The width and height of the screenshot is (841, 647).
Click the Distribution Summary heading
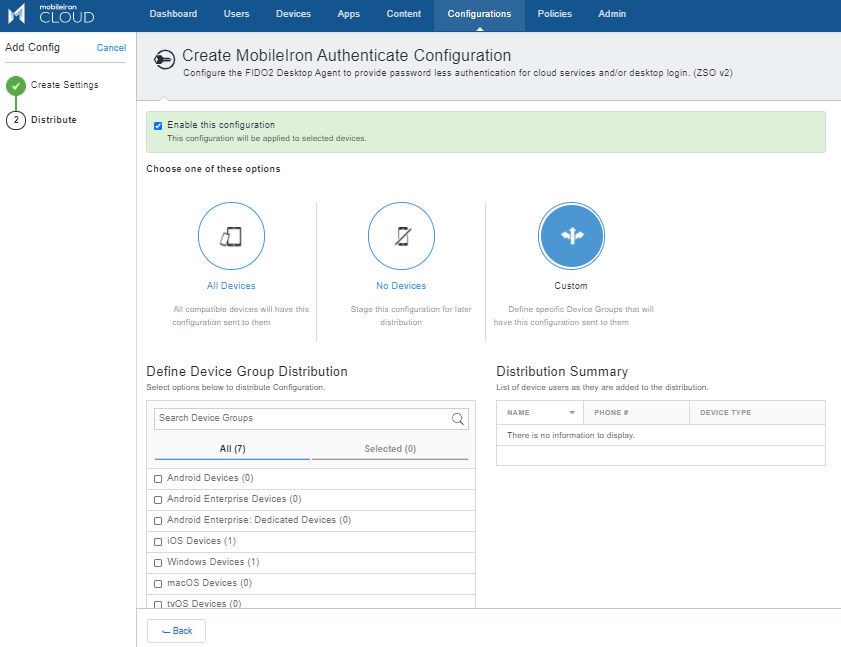[562, 371]
